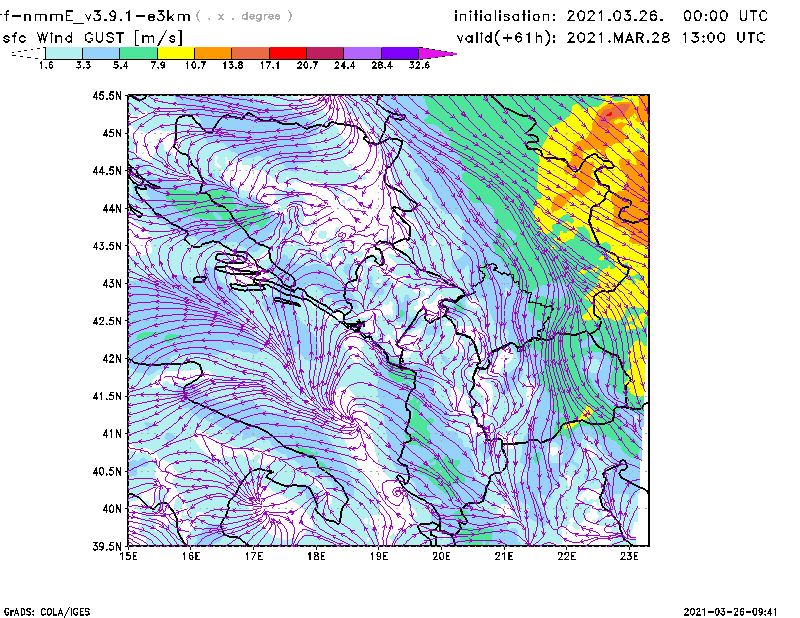Click the lavender 24.4–28.4 legend swatch

coord(362,53)
